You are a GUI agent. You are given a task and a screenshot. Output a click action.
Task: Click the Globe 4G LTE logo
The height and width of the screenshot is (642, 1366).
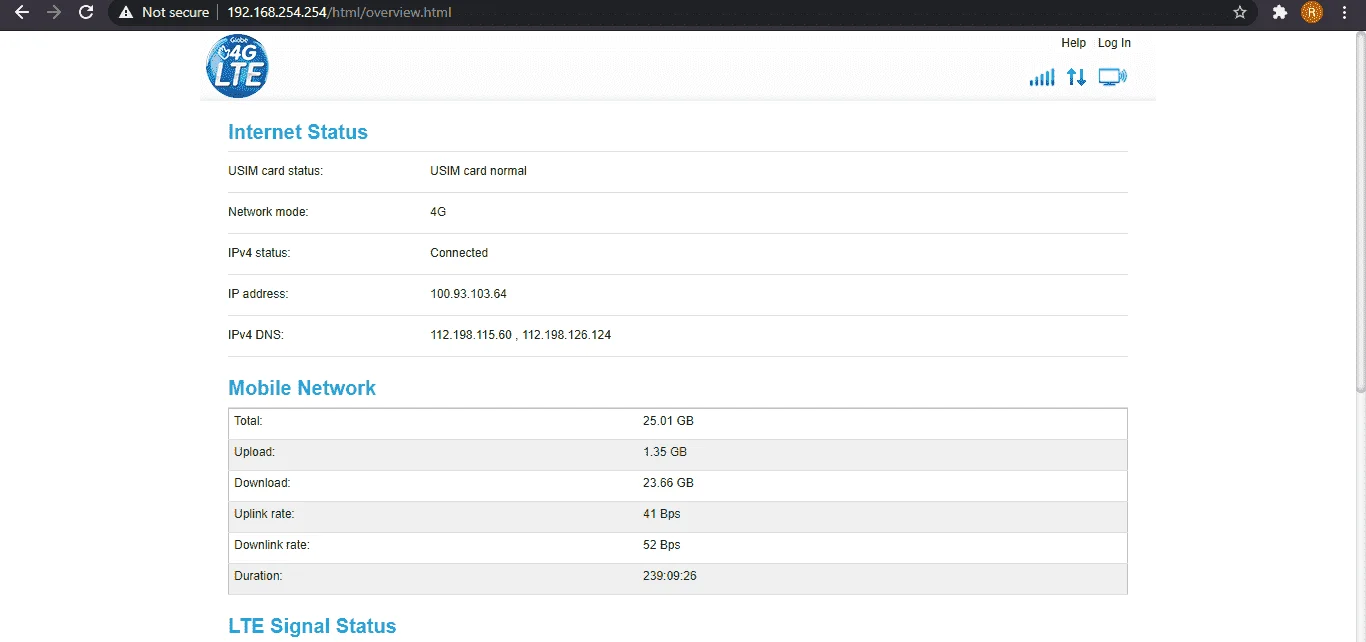[237, 65]
